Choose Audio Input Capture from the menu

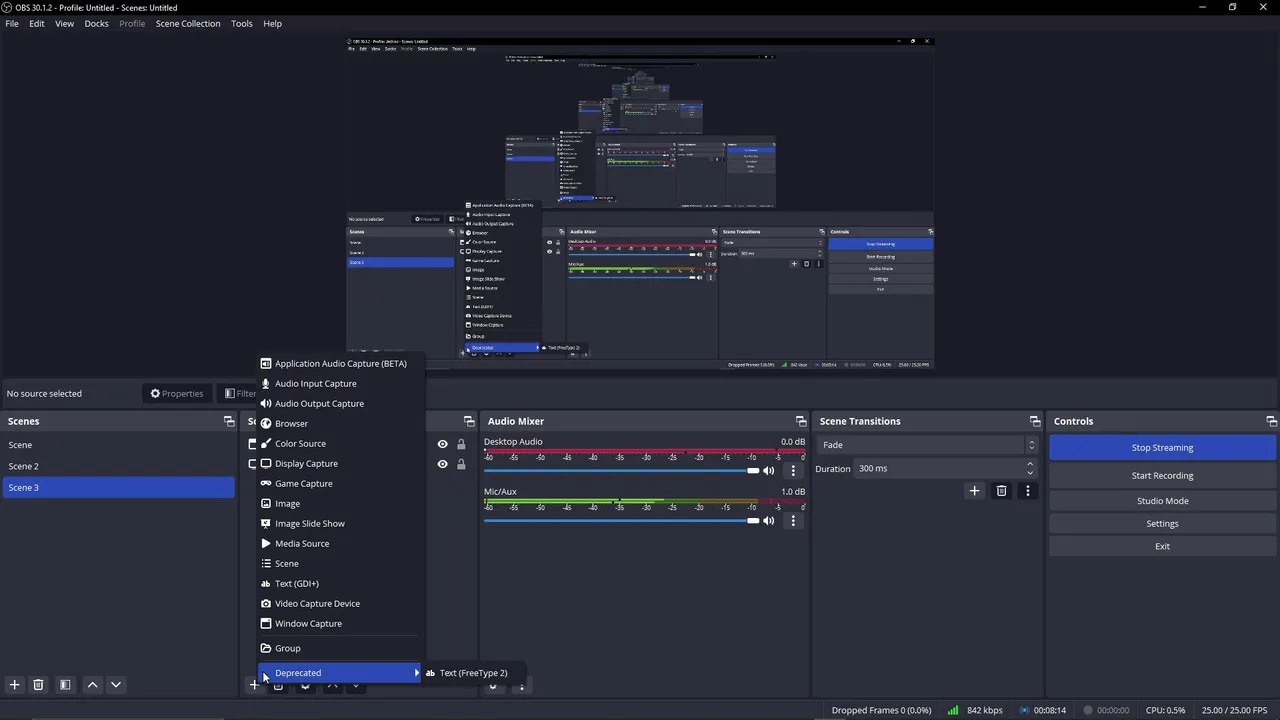340,384
